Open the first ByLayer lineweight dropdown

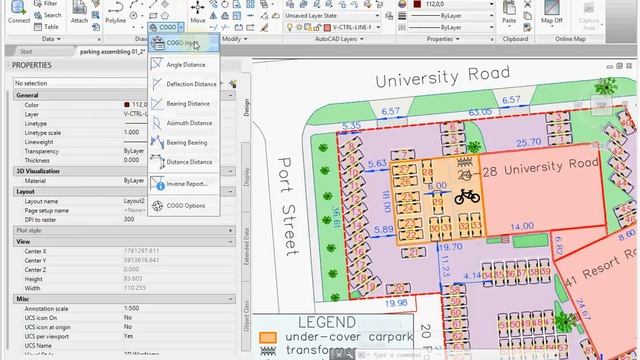pyautogui.click(x=491, y=16)
